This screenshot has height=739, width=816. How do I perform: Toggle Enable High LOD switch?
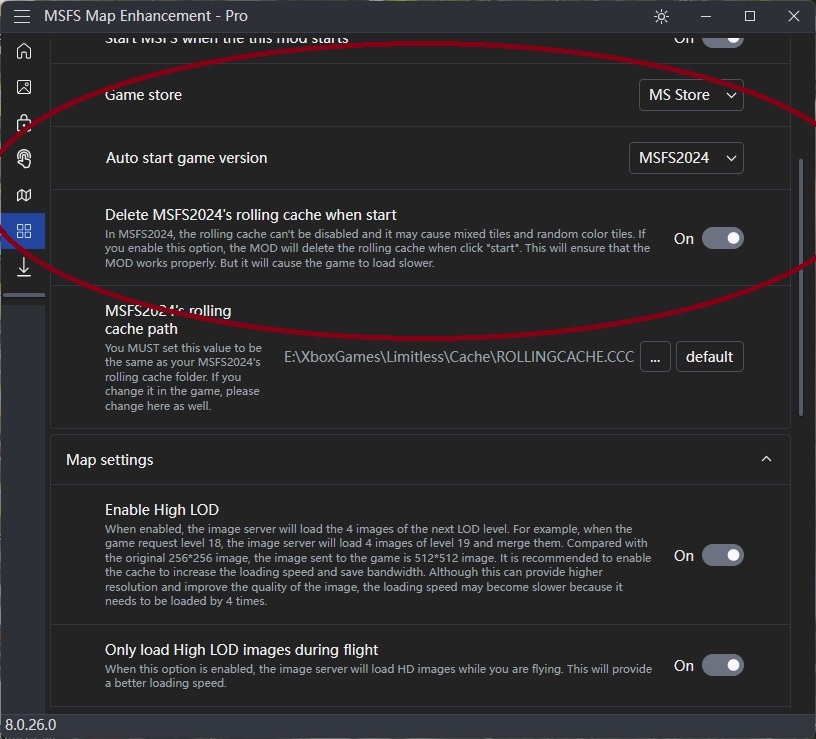[x=722, y=555]
